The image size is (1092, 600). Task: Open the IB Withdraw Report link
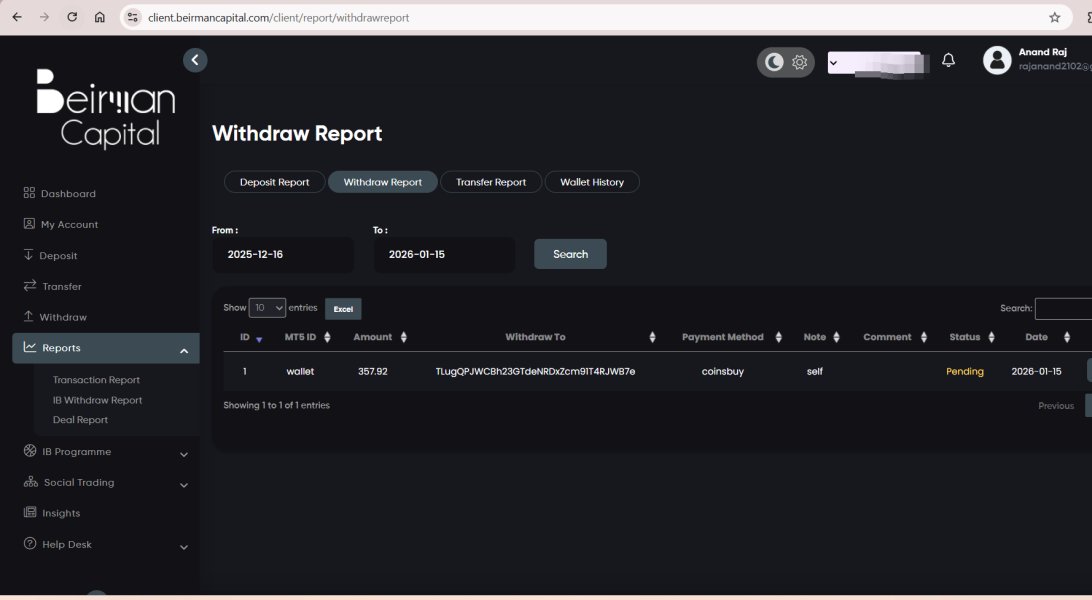[97, 400]
